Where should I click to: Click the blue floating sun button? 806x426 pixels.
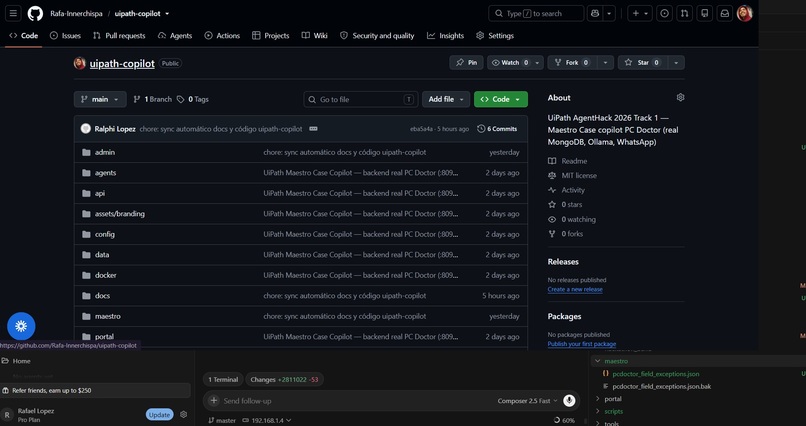pyautogui.click(x=21, y=326)
